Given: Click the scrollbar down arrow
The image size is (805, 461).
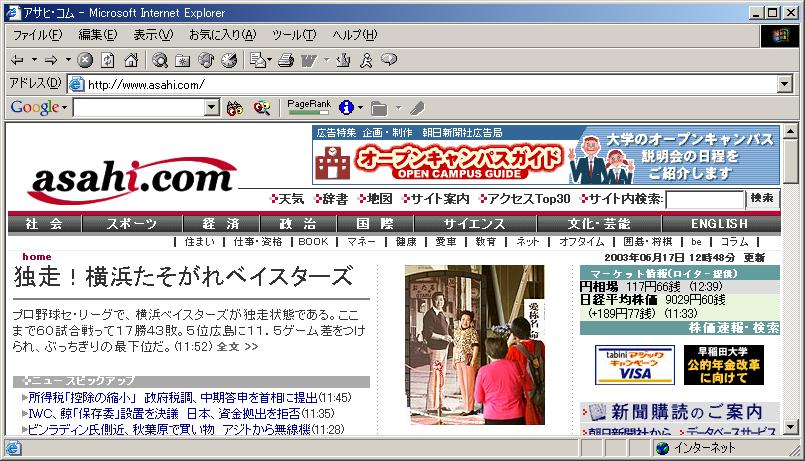Looking at the screenshot, I should (x=791, y=427).
